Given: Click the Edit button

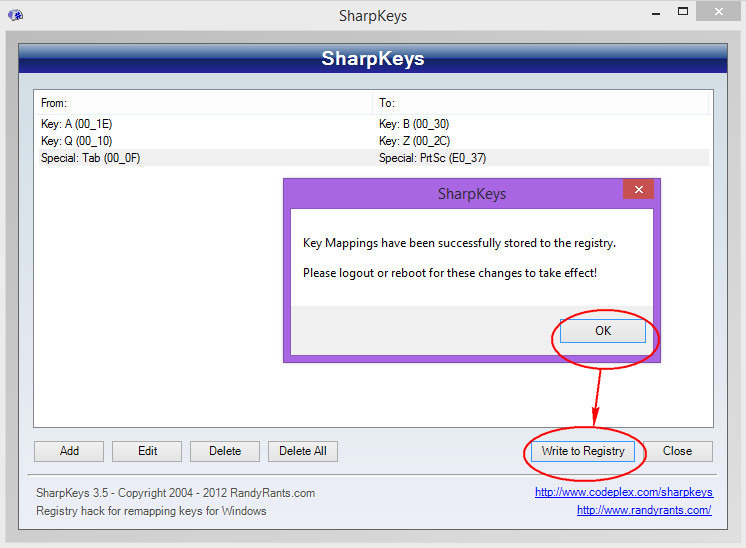Looking at the screenshot, I should point(147,451).
